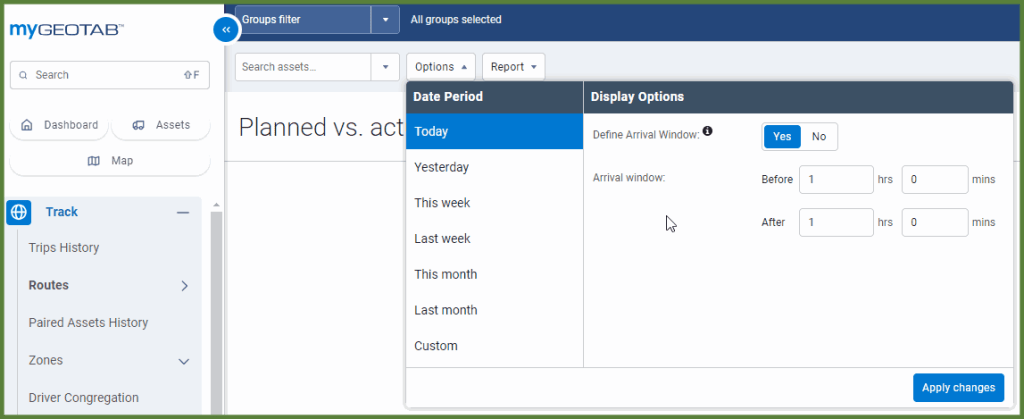Collapse the Track section minus icon

[x=183, y=212]
